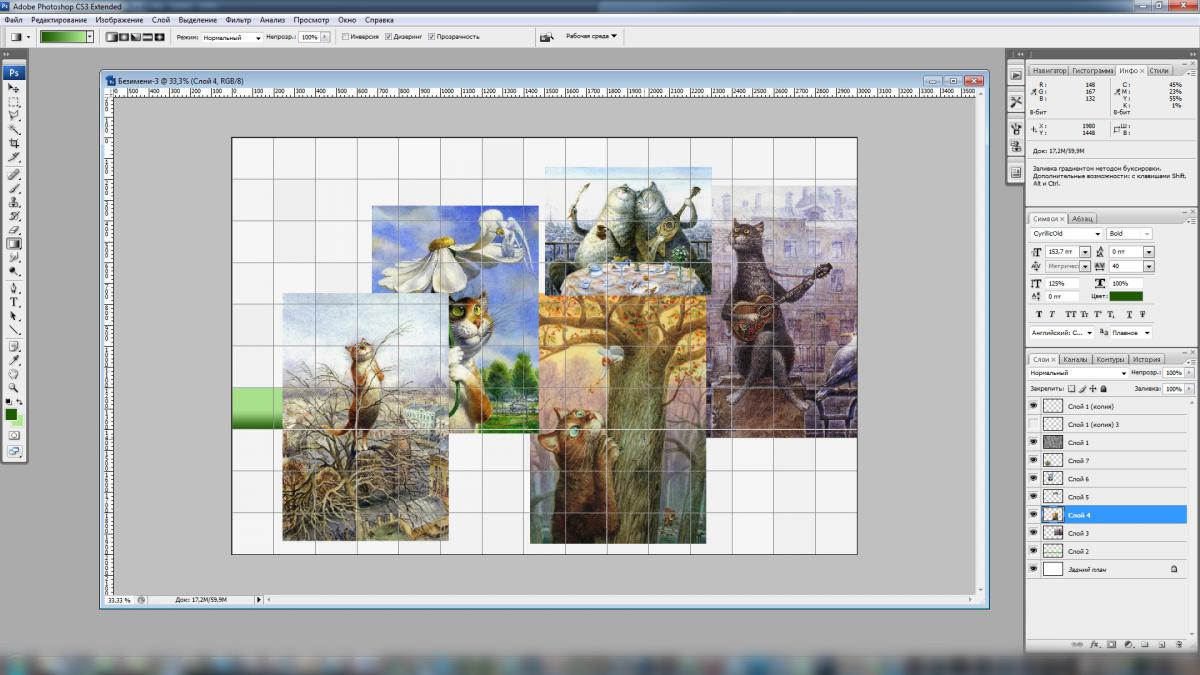Click the text Цвет color swatch
The image size is (1200, 675).
click(1126, 296)
